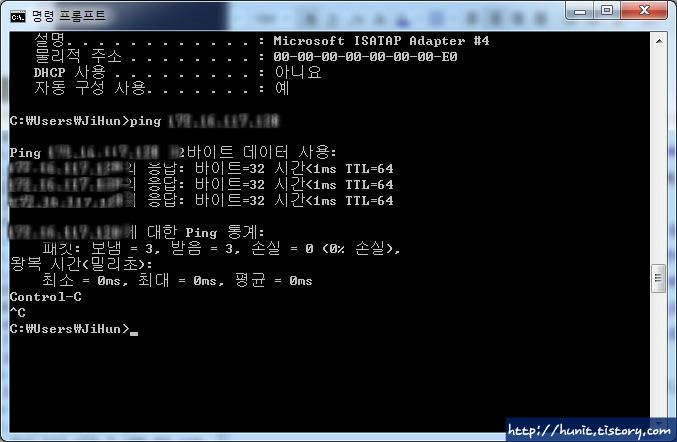Maximize the command prompt window

[607, 10]
